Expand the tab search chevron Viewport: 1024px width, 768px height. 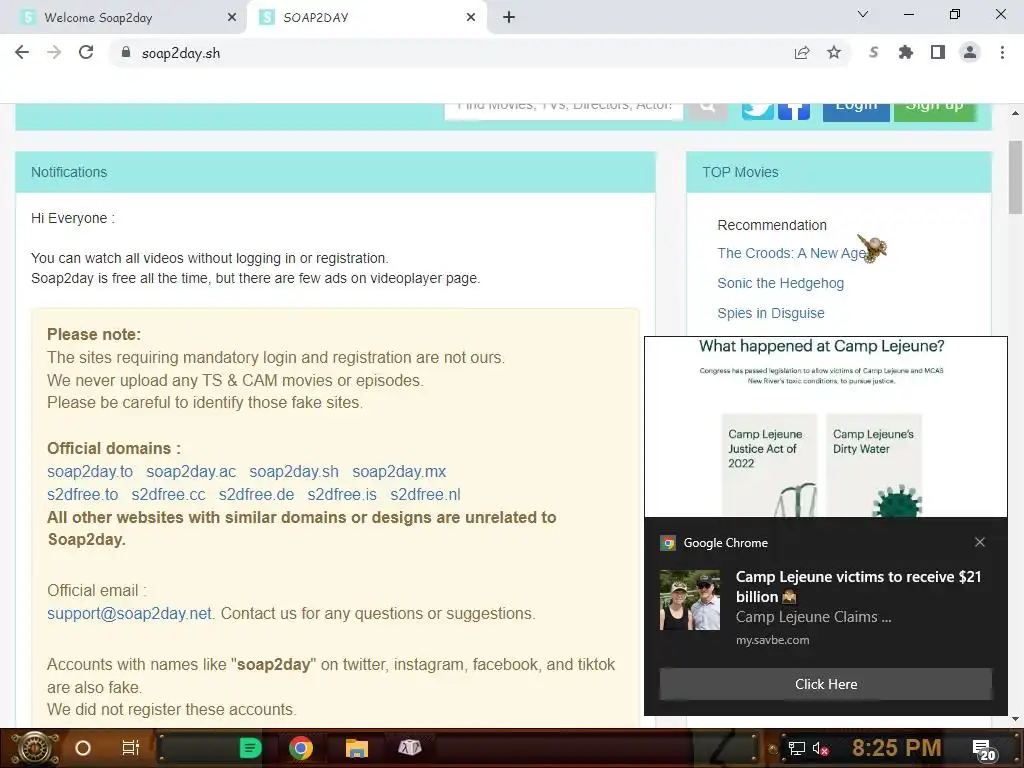pyautogui.click(x=863, y=14)
